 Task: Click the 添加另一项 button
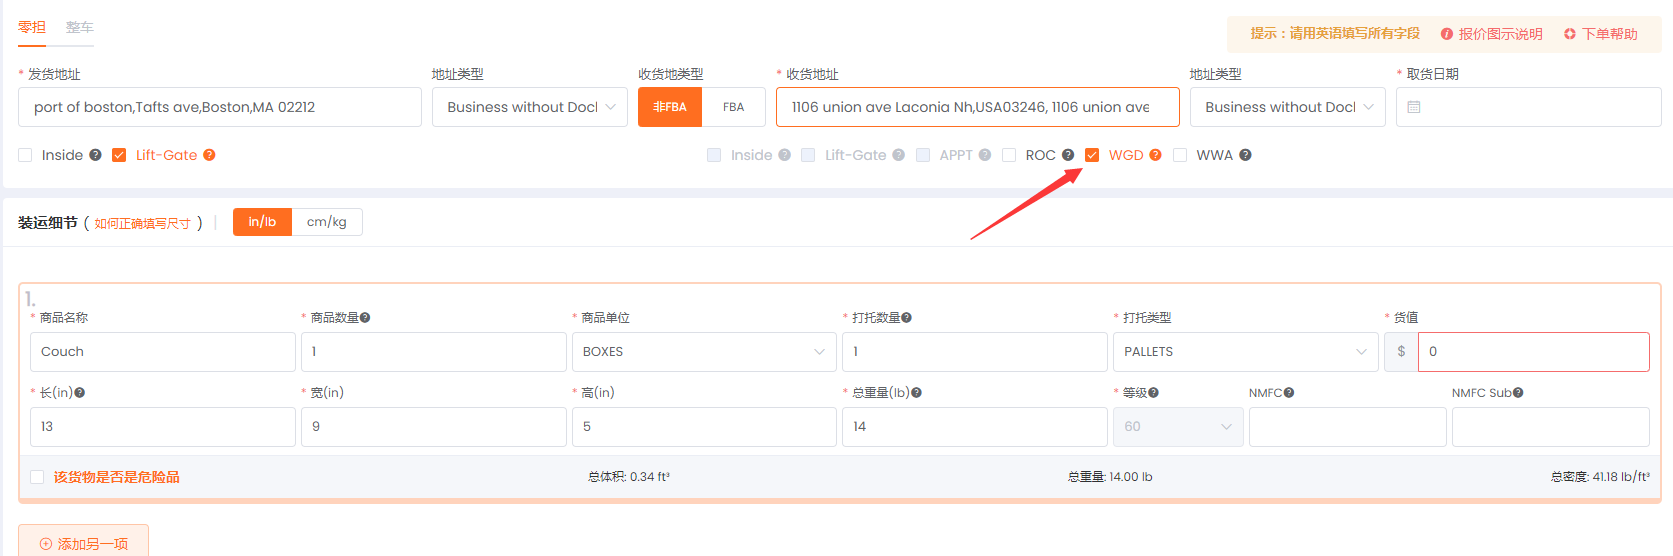click(84, 543)
